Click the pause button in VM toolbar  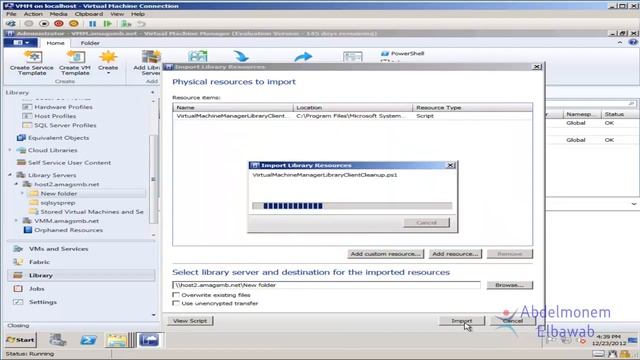tap(93, 24)
